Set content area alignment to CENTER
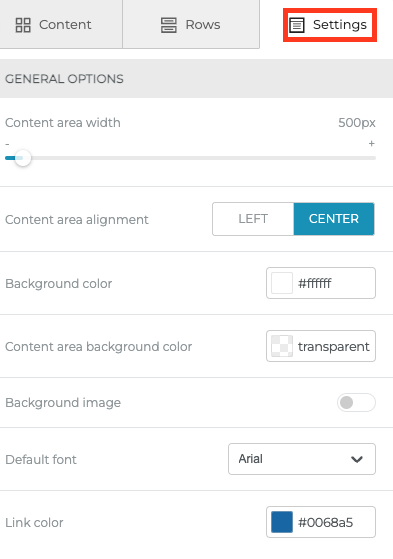 tap(334, 219)
